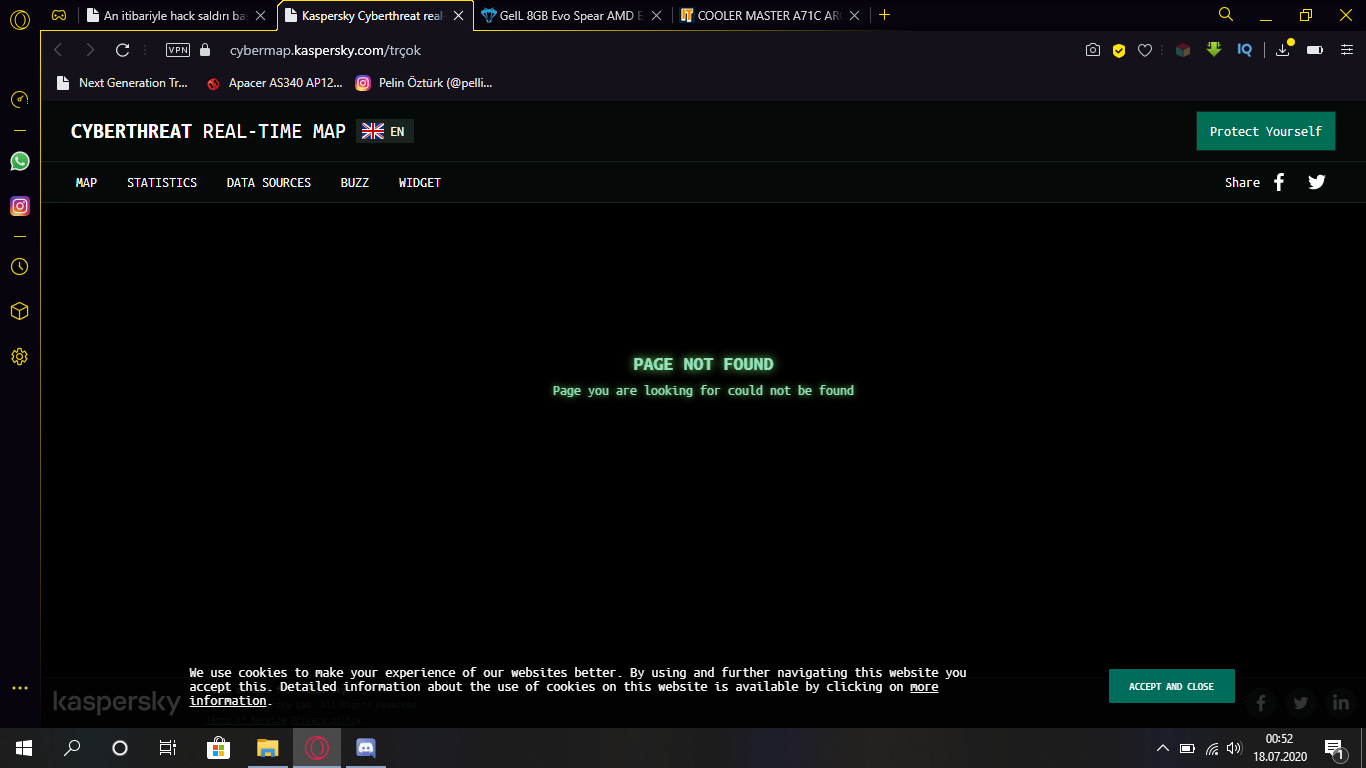This screenshot has height=768, width=1366.
Task: Close the Kaspersky Cyberthreat tab
Action: pyautogui.click(x=459, y=16)
